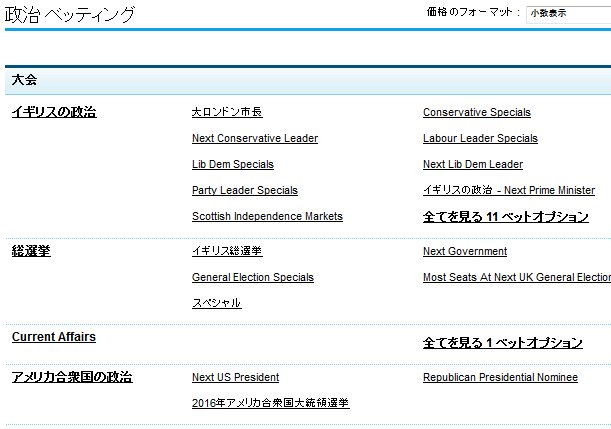Open the 大ロンドン市長 market link
Screen dimensions: 611x429
click(x=227, y=113)
